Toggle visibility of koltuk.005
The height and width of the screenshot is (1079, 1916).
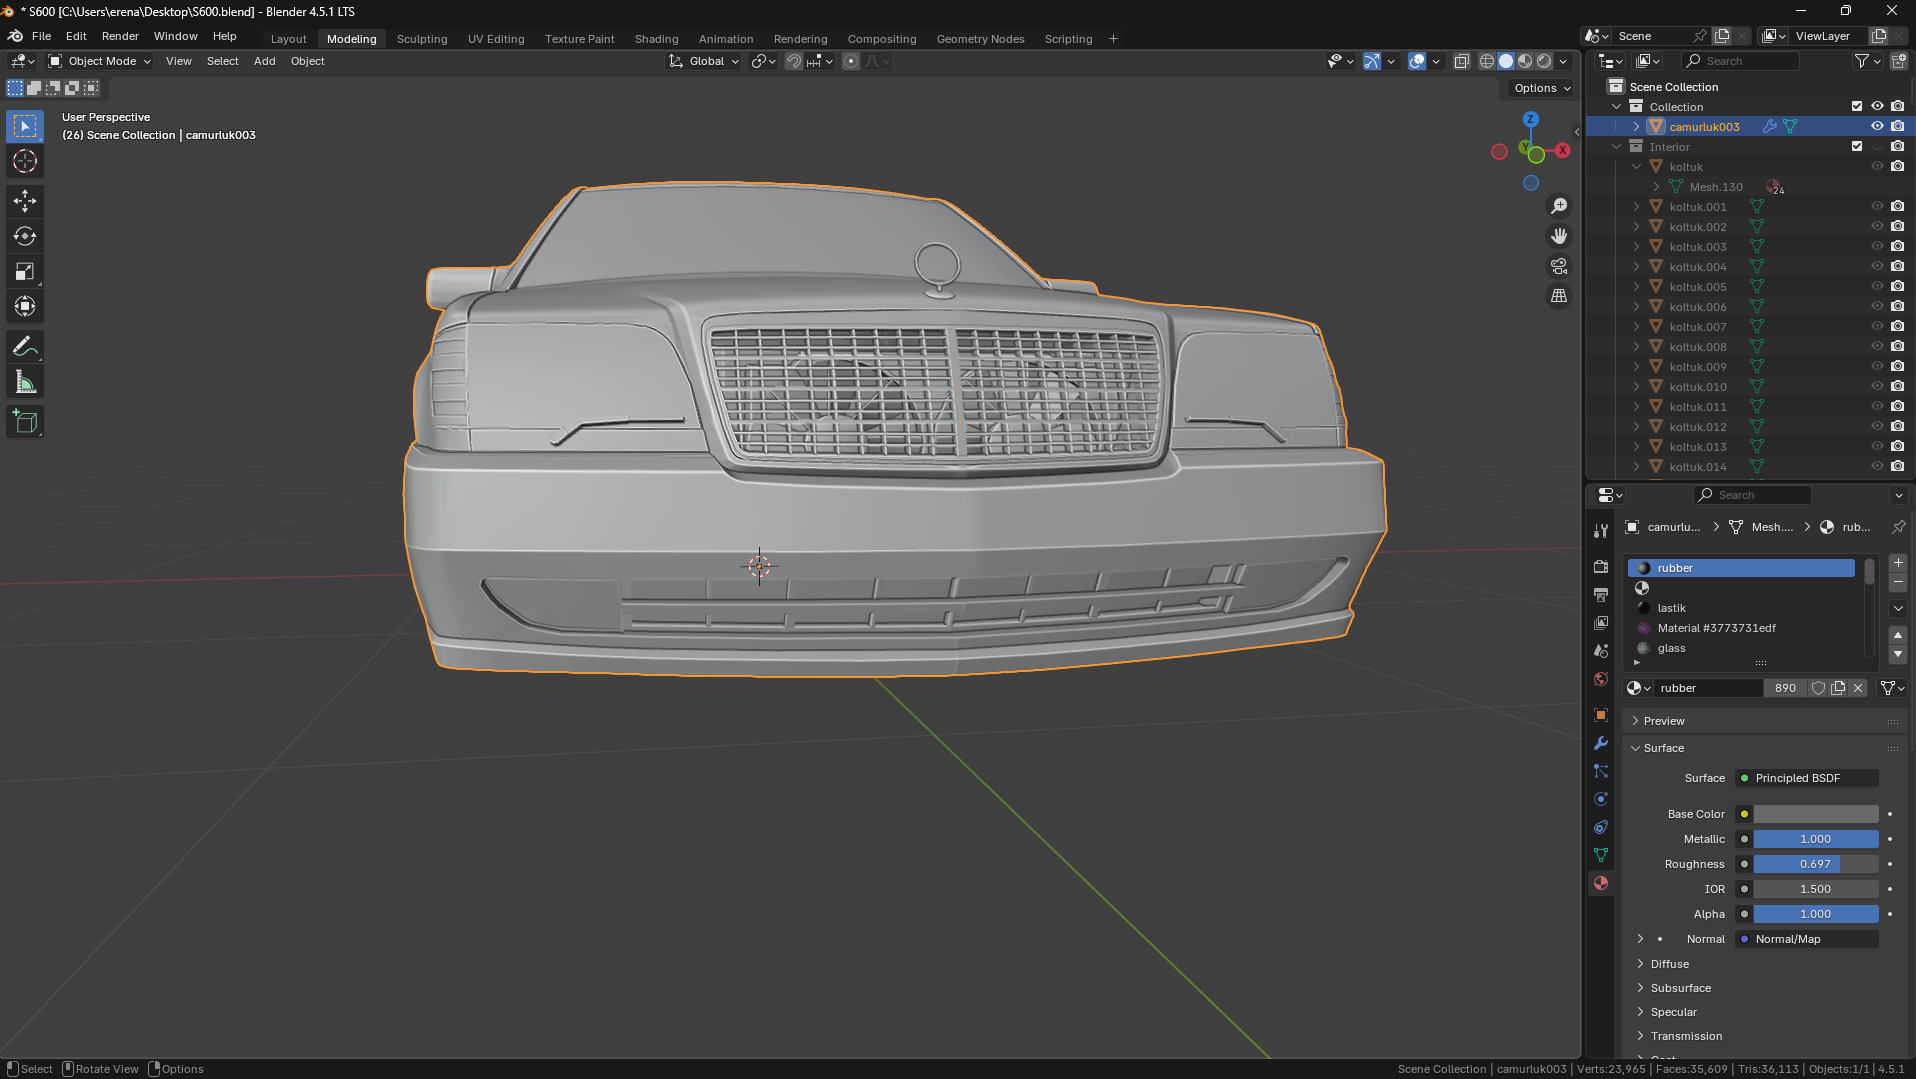tap(1877, 287)
